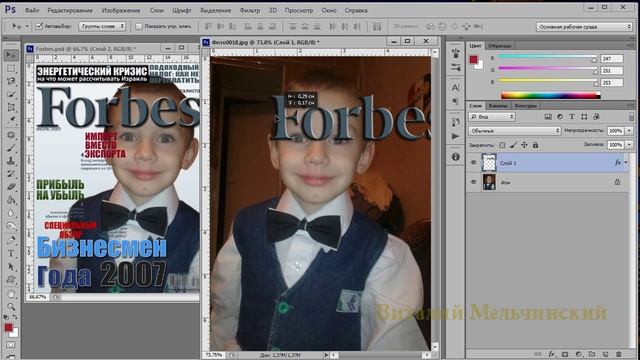Select the Healing Brush tool
Viewport: 640px width, 360px height.
tap(11, 135)
